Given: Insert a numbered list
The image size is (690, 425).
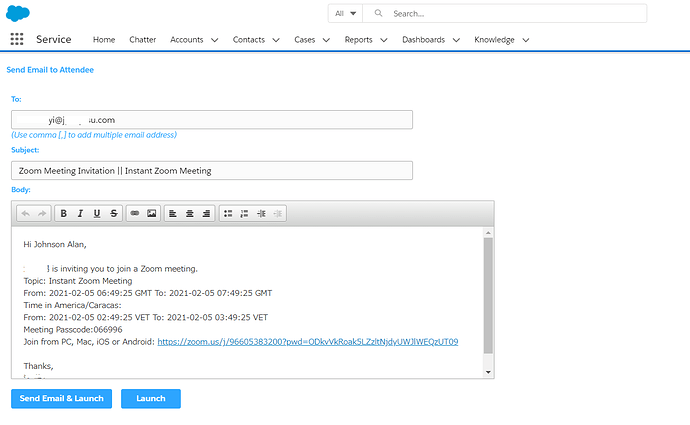Looking at the screenshot, I should [244, 213].
